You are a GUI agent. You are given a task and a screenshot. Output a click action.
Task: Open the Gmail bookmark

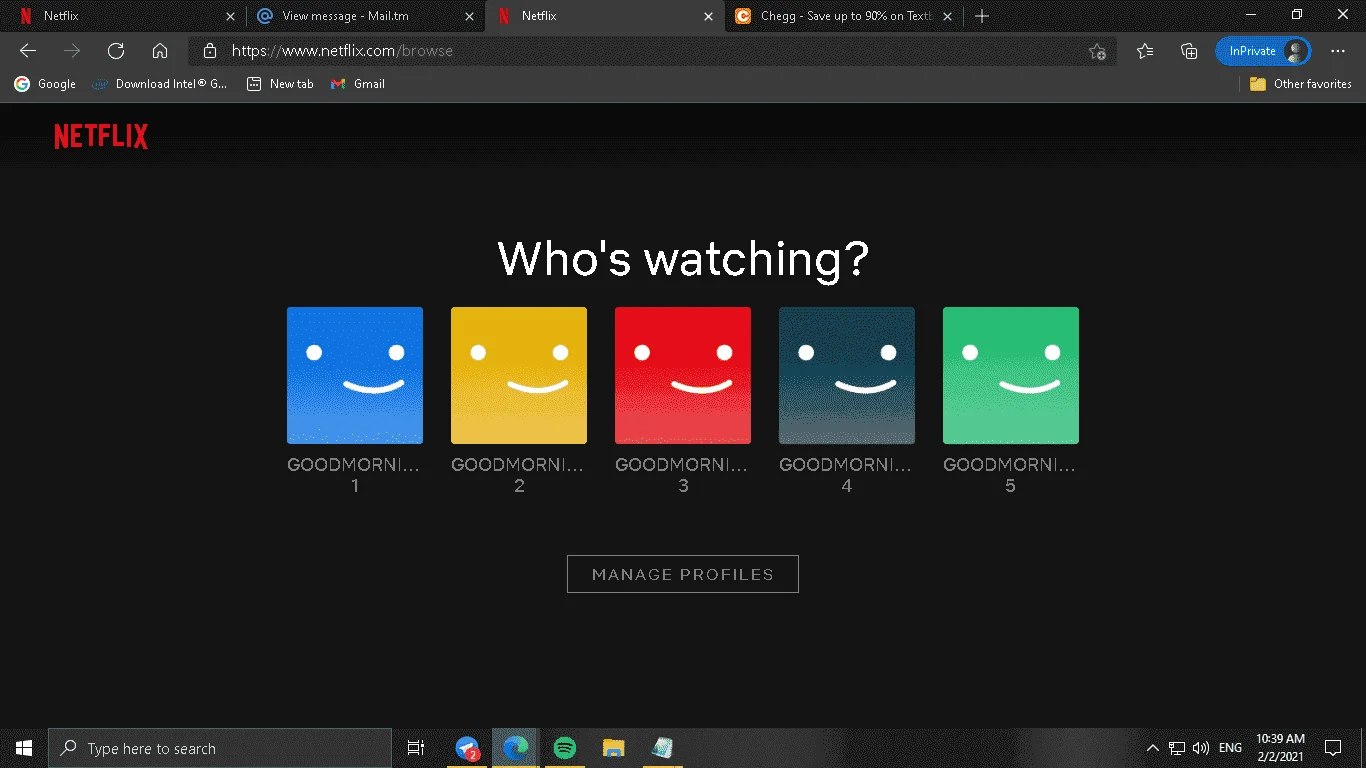[358, 84]
